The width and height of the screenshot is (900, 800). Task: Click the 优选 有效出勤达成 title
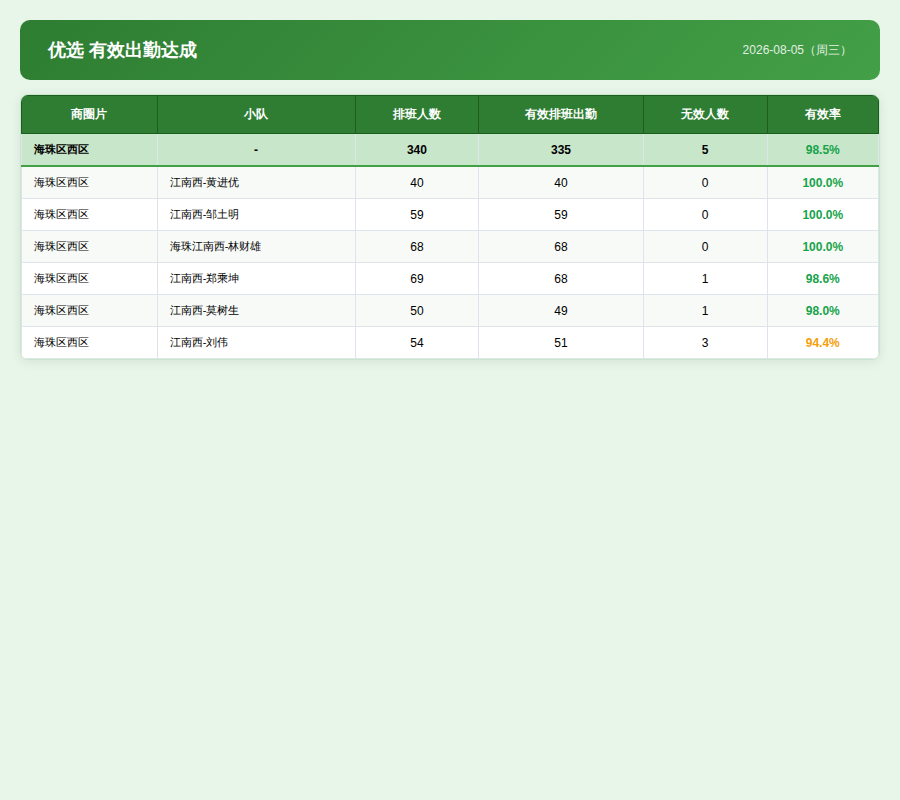click(x=122, y=50)
